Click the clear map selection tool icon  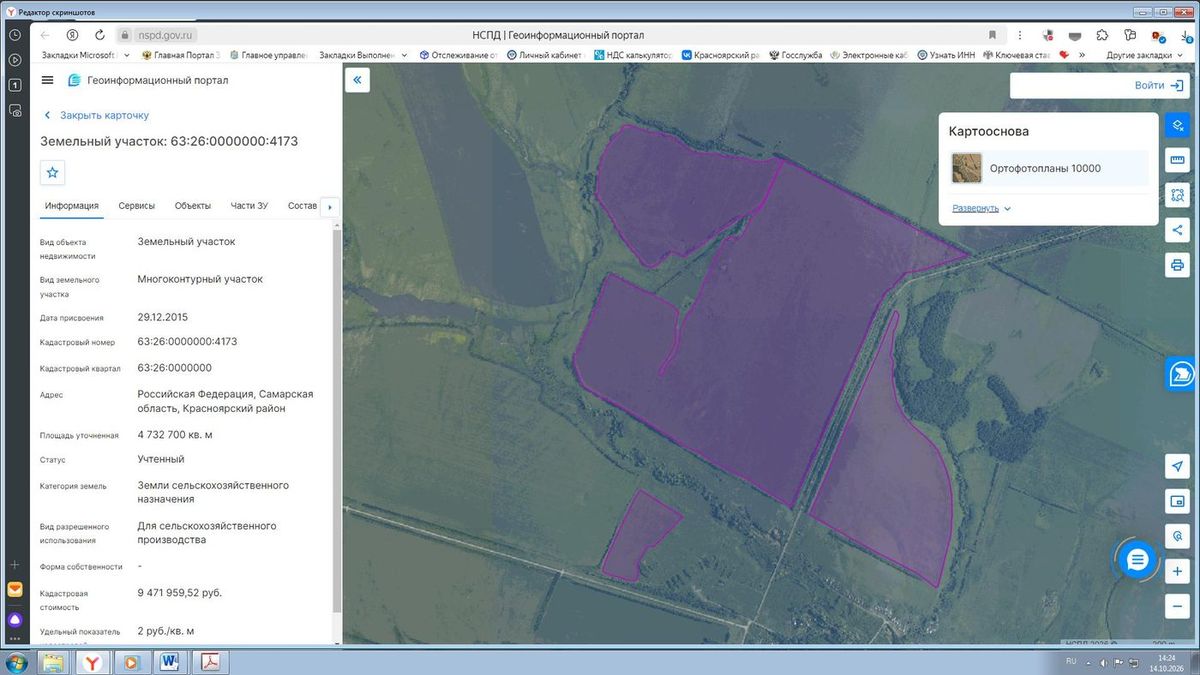click(1177, 125)
